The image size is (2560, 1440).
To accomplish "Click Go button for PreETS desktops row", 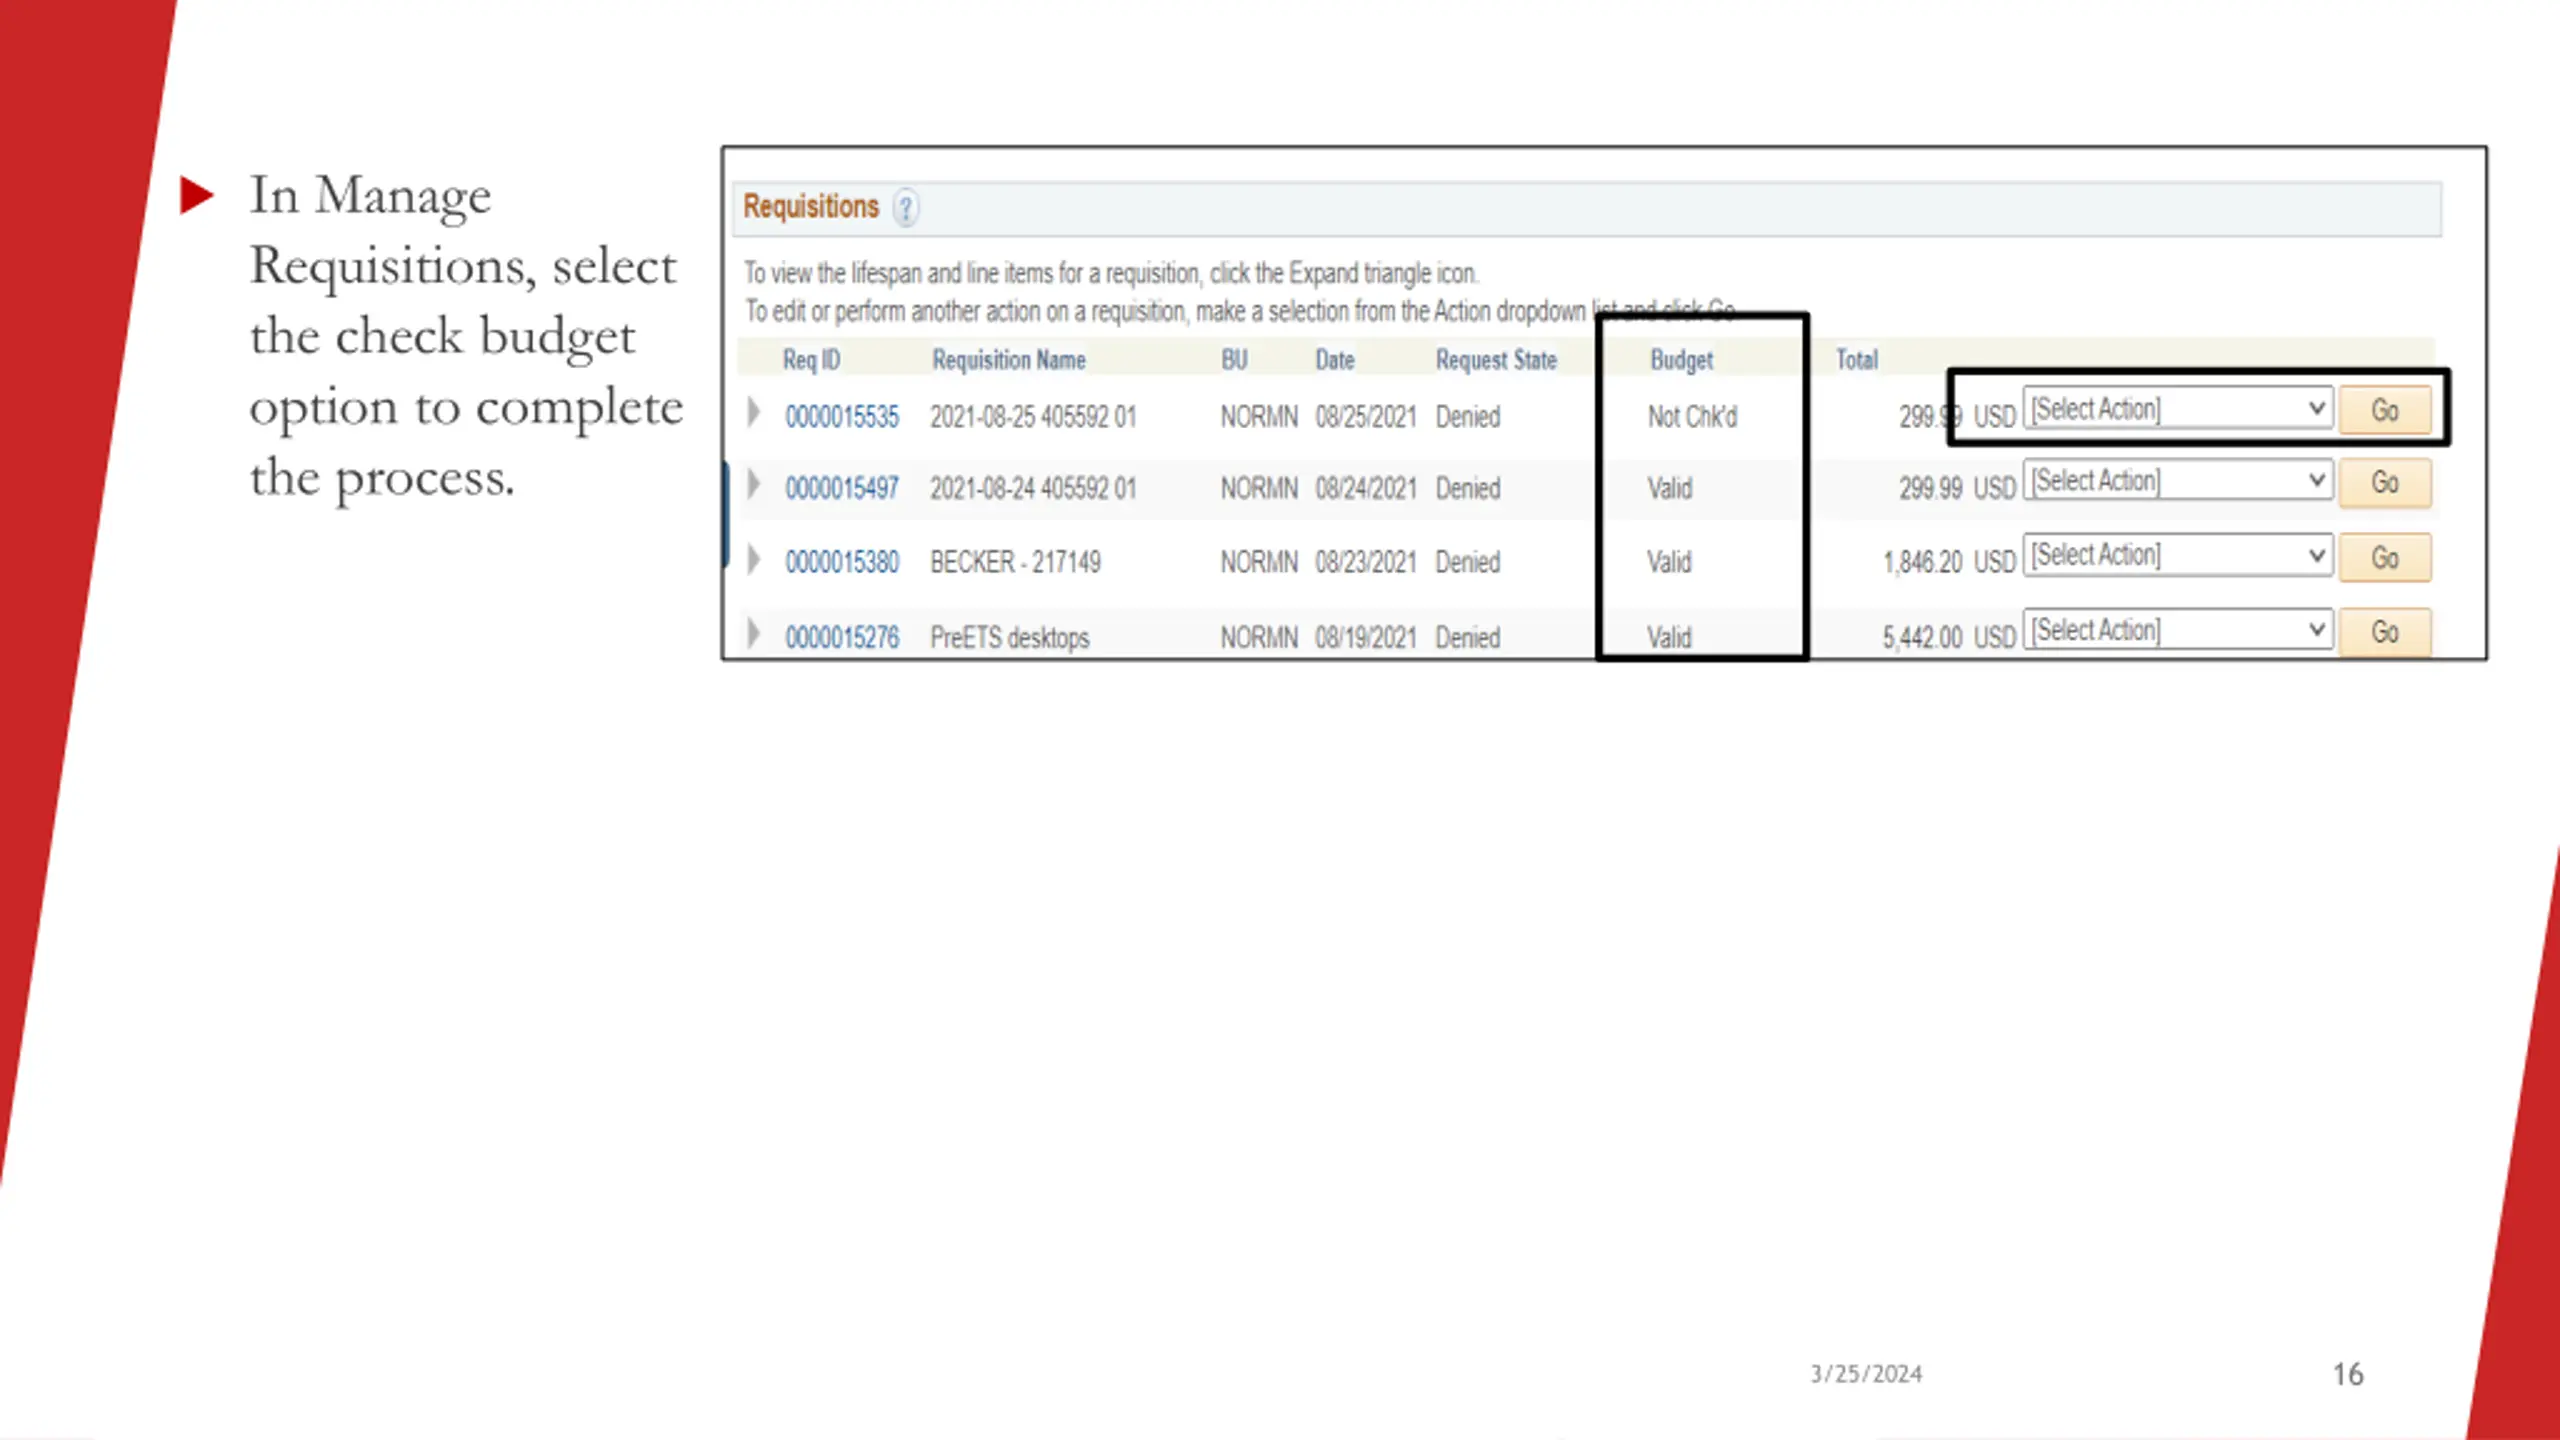I will [2385, 632].
